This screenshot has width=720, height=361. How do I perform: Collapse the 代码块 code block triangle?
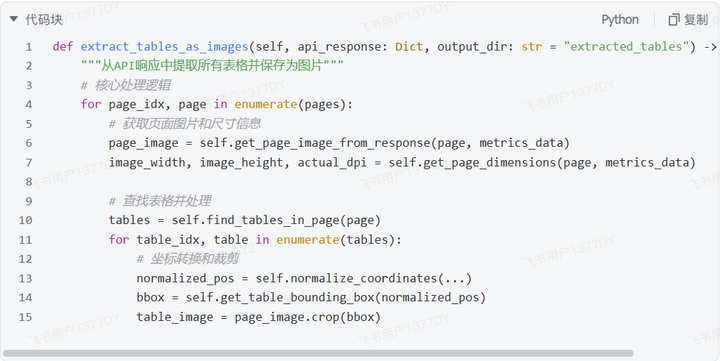(x=14, y=19)
